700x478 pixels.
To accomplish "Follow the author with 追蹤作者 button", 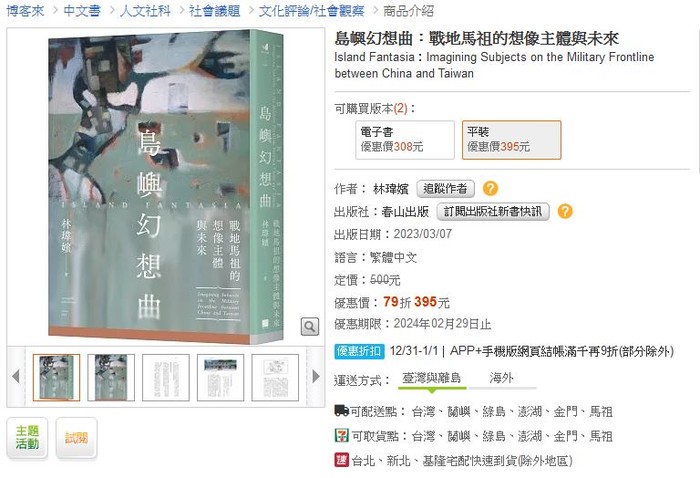I will [445, 189].
